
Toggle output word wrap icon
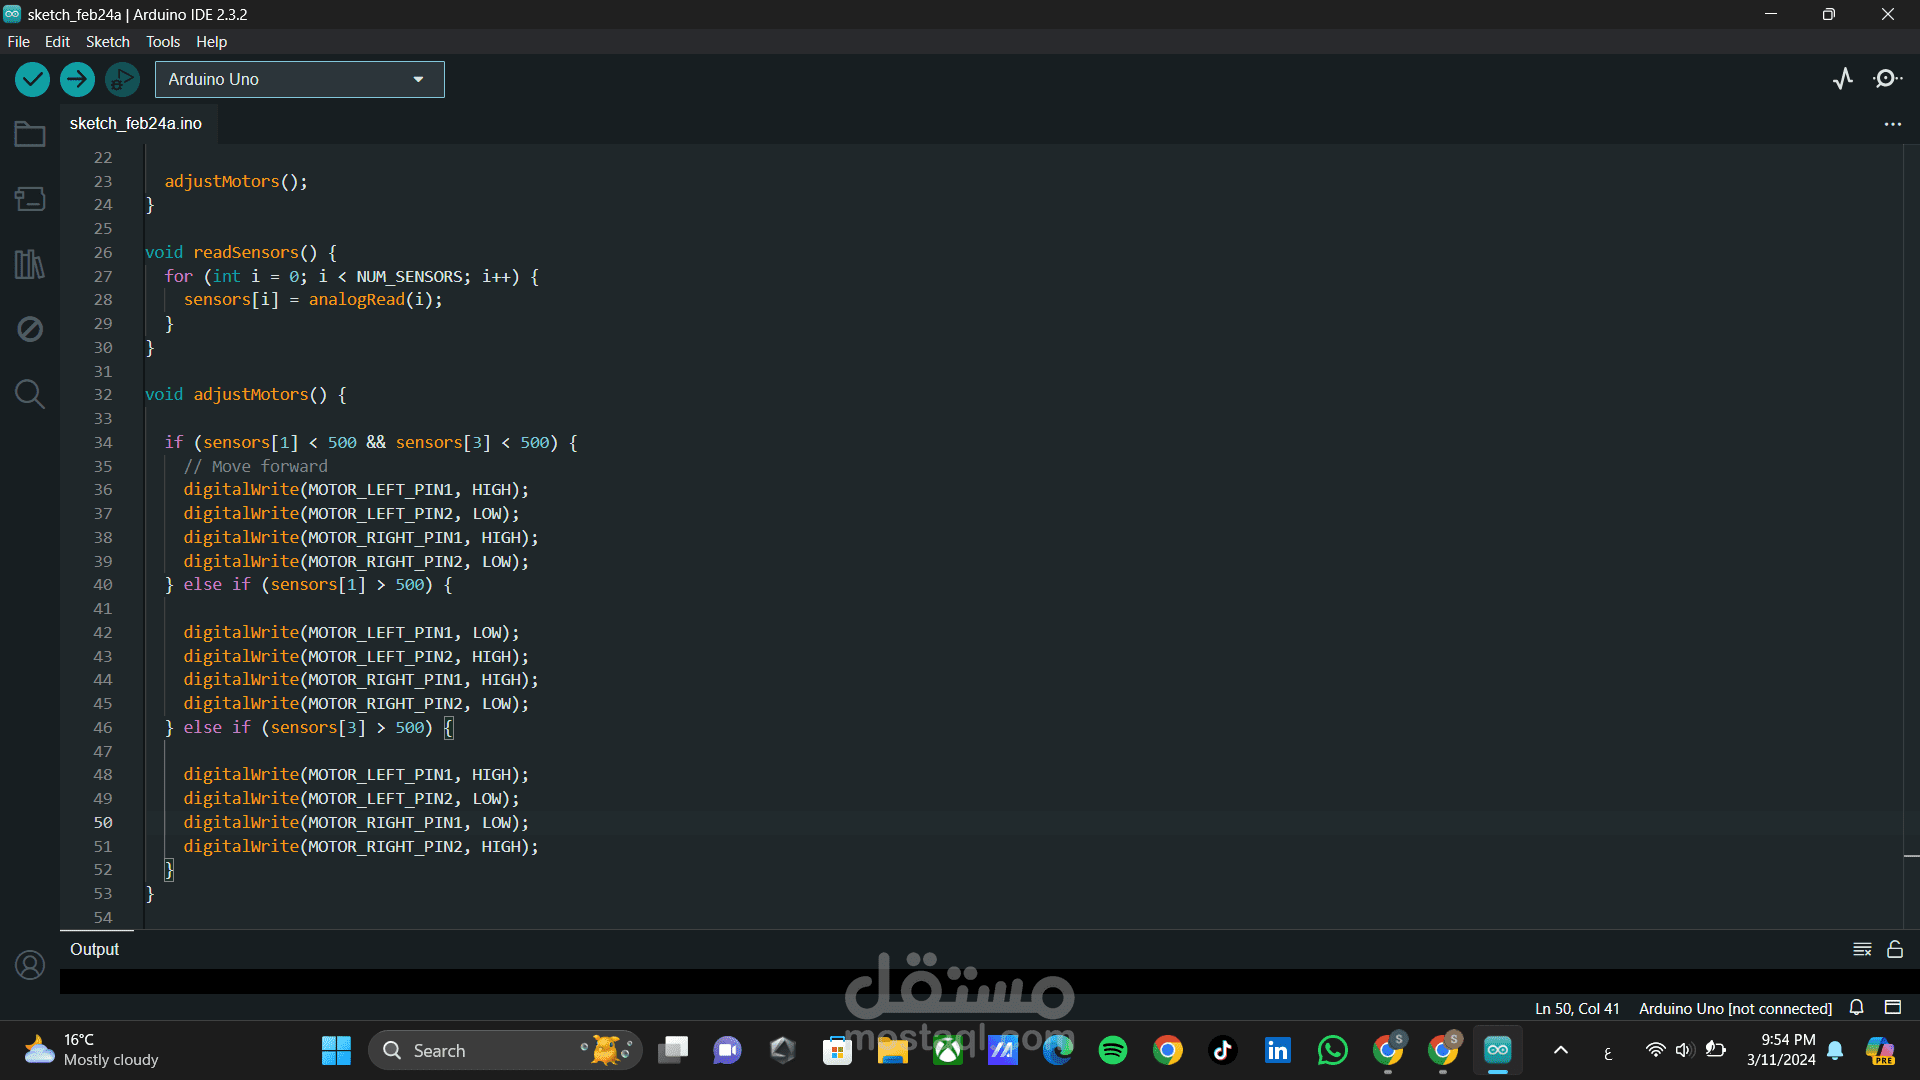pyautogui.click(x=1862, y=949)
